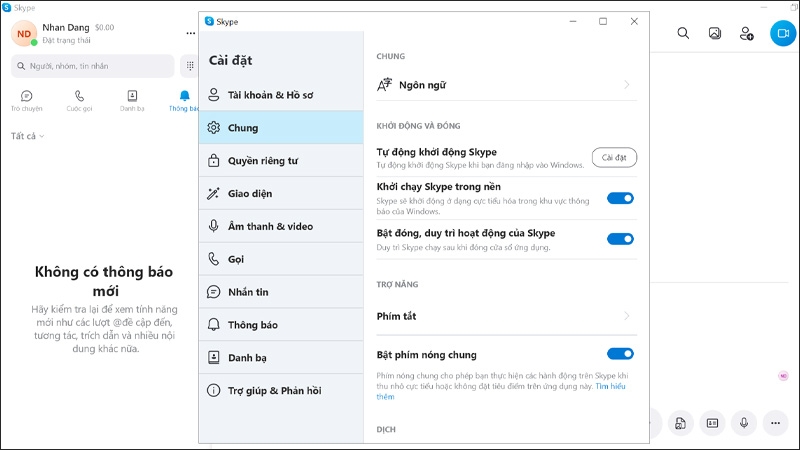Click the $0.00 Skype credit balance

(105, 28)
